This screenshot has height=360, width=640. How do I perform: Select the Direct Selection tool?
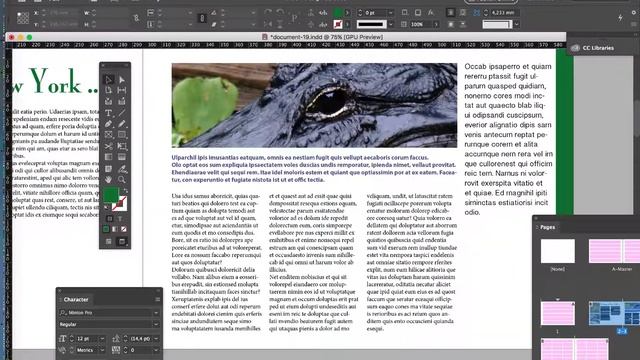point(122,80)
